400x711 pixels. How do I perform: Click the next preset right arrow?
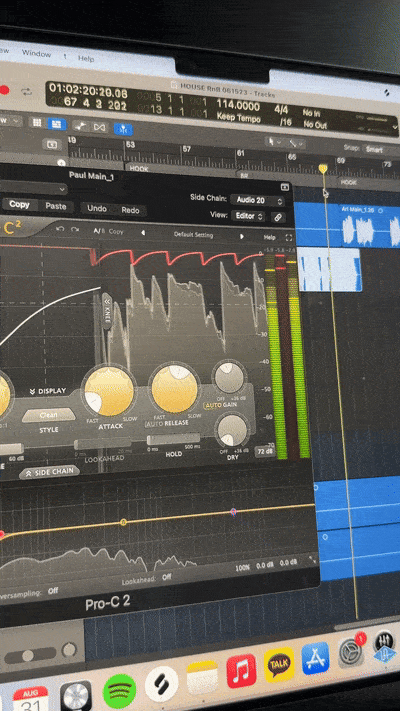[x=242, y=236]
